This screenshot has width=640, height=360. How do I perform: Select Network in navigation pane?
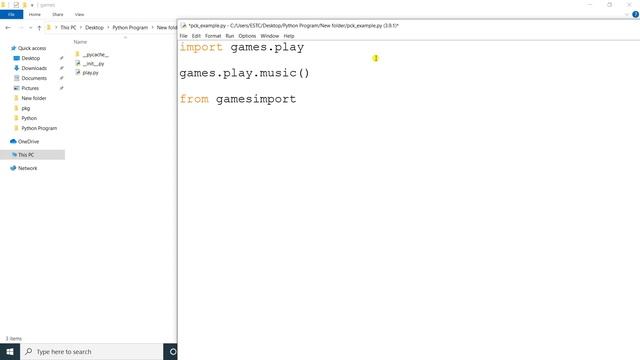pyautogui.click(x=27, y=168)
